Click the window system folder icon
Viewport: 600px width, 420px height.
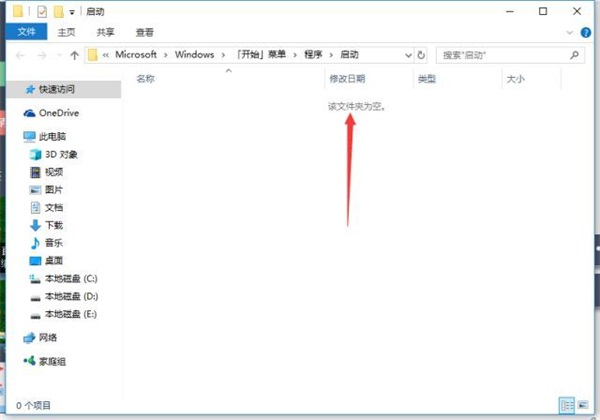click(18, 12)
